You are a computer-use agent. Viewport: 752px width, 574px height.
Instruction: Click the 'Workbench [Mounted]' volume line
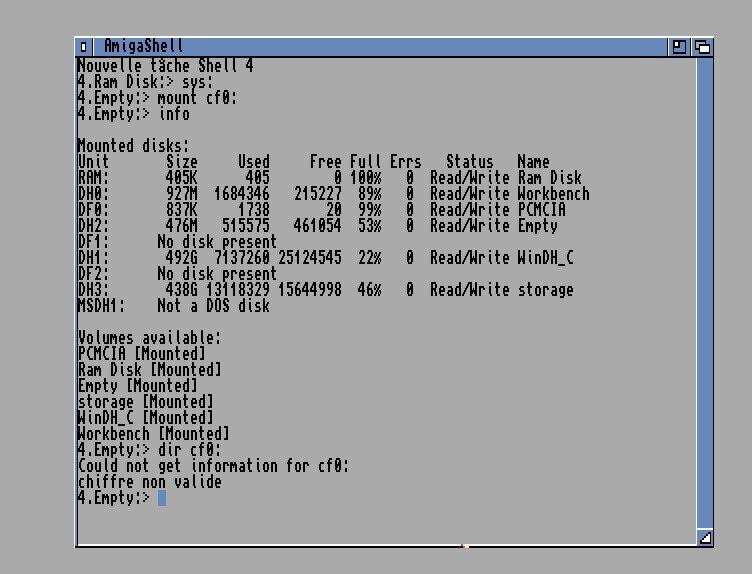[153, 433]
